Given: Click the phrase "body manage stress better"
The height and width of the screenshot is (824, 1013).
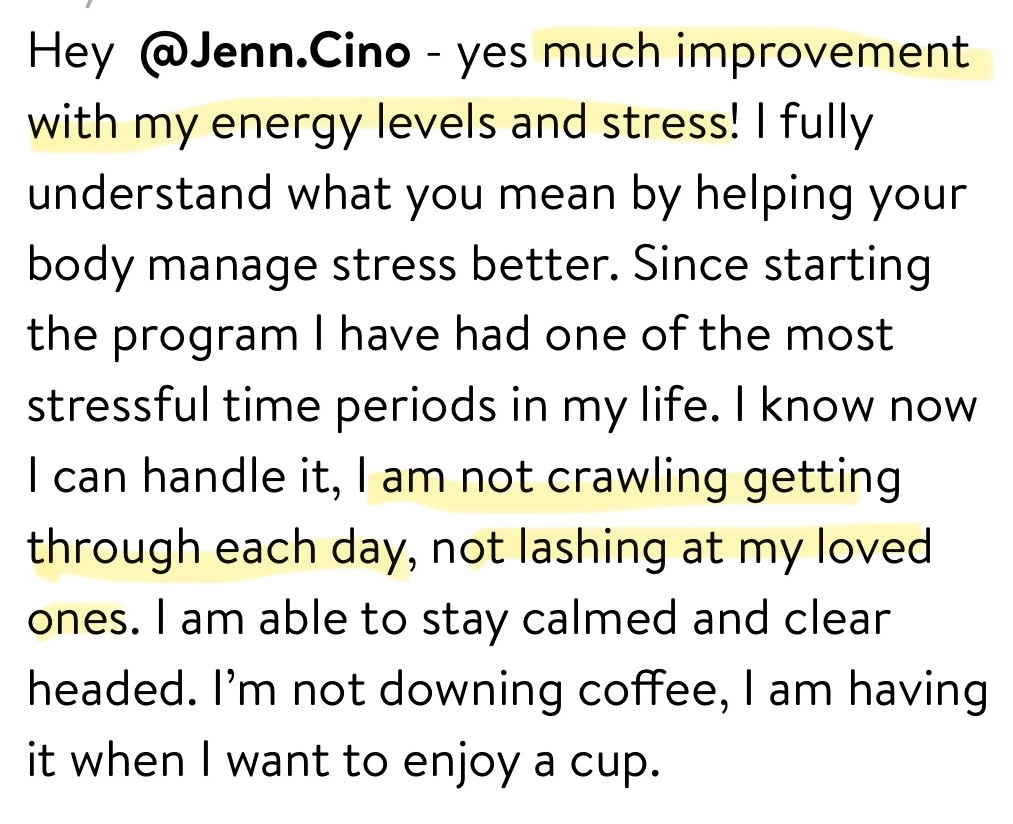Looking at the screenshot, I should click(x=318, y=265).
